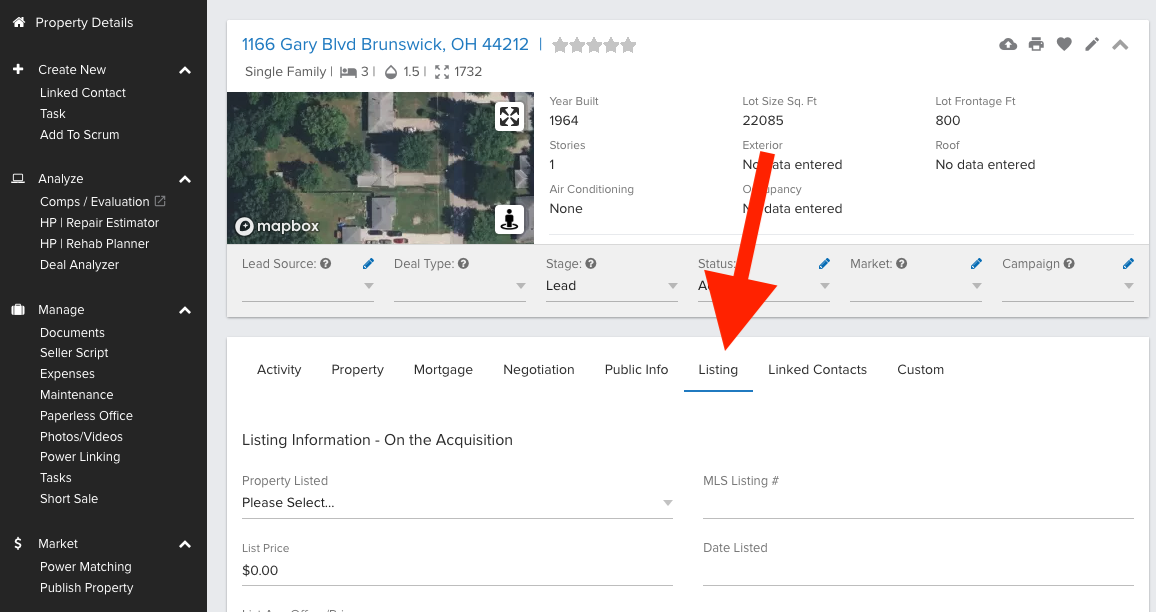Click the cloud upload icon
This screenshot has width=1156, height=612.
click(1008, 44)
